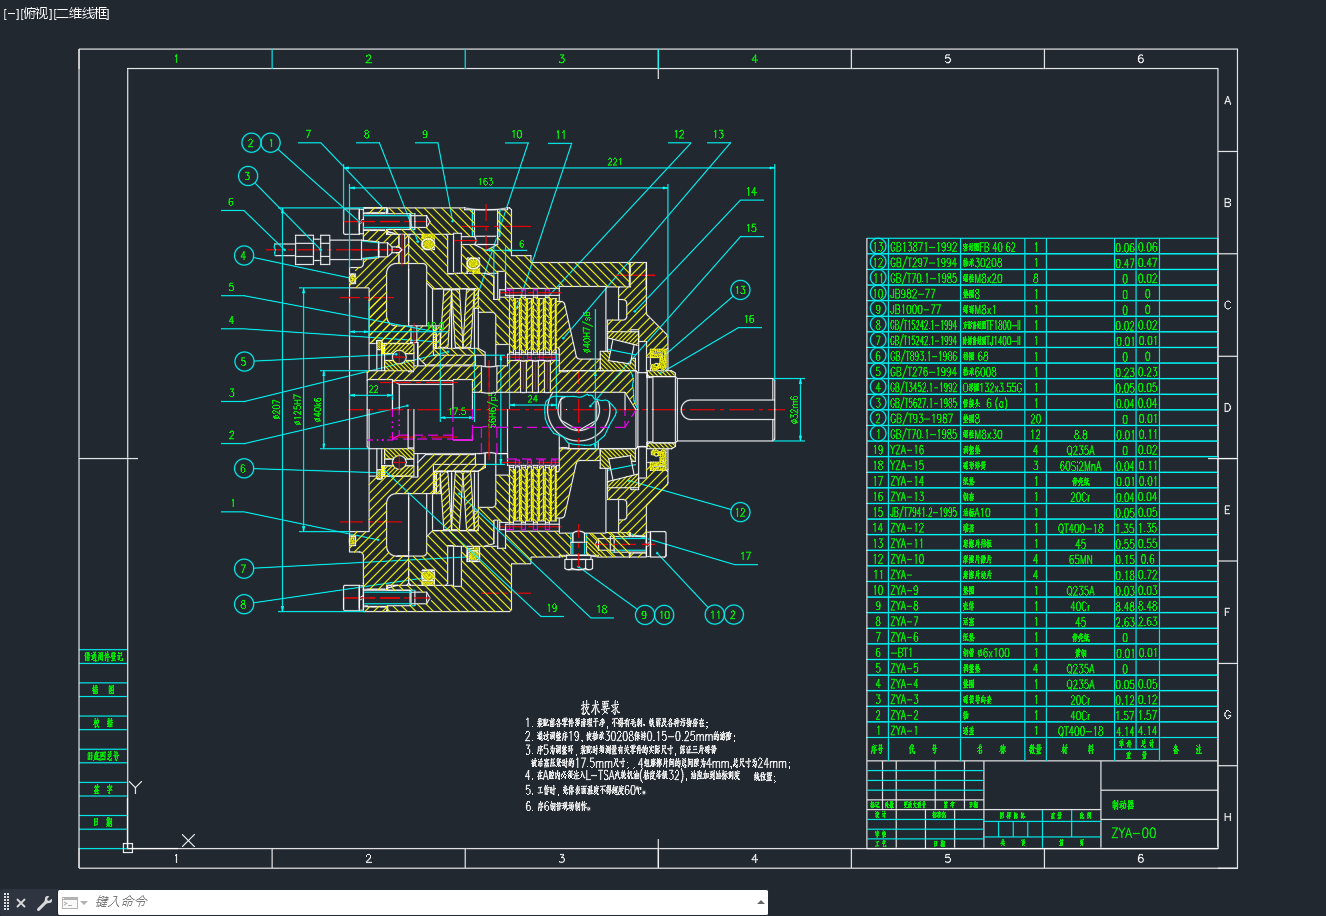
Task: Select part code GB/T893.1-1986
Action: pyautogui.click(x=924, y=356)
